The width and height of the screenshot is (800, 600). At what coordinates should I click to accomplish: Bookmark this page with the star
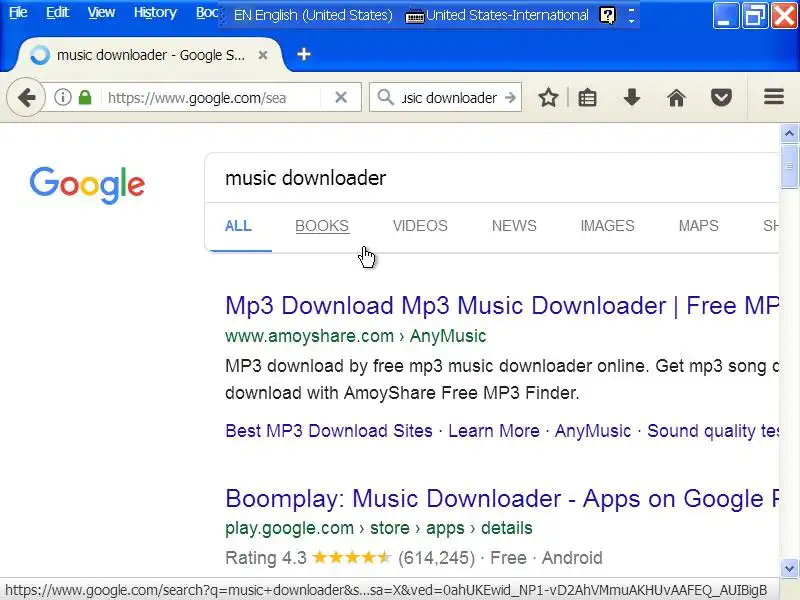click(548, 97)
